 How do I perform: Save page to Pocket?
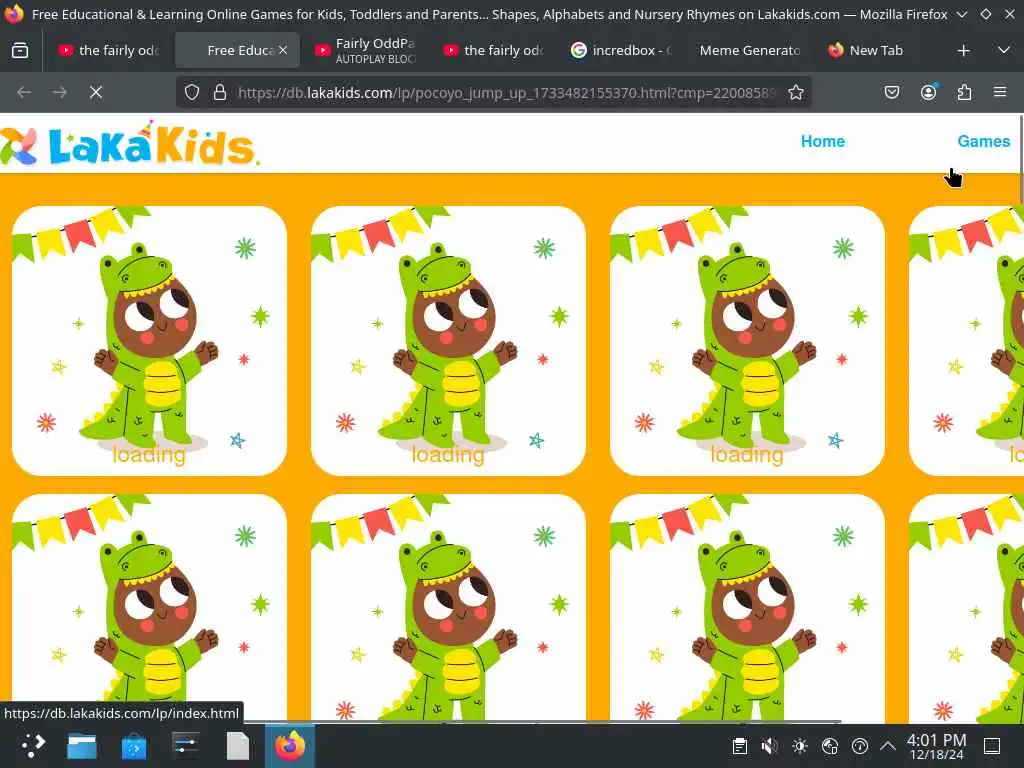pos(891,93)
